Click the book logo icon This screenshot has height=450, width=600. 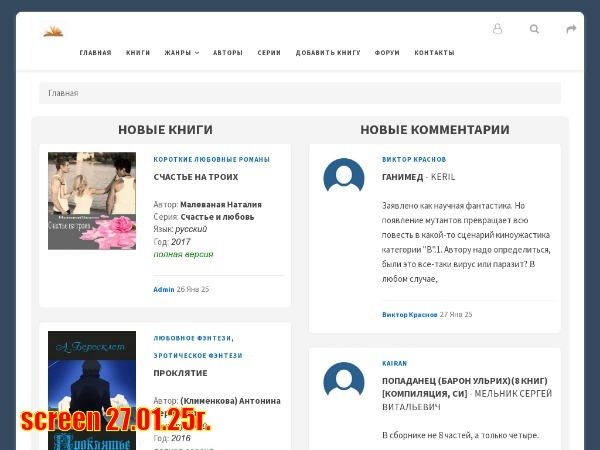(x=53, y=30)
